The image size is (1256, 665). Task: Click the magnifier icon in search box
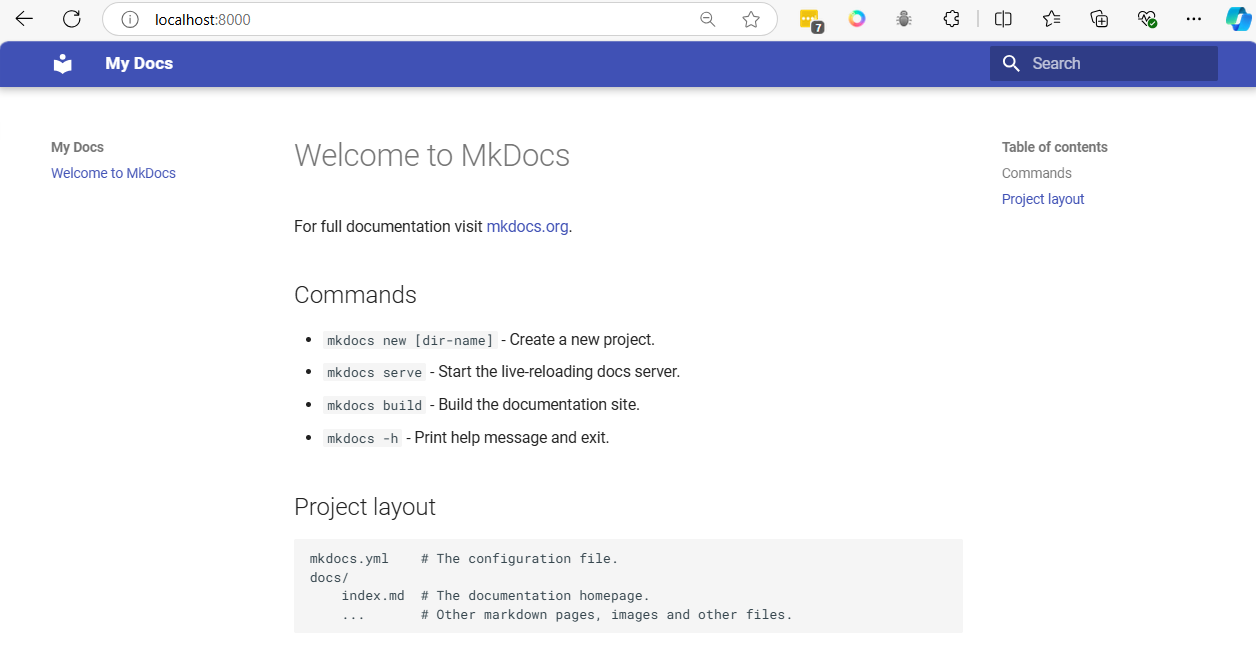pos(1011,64)
